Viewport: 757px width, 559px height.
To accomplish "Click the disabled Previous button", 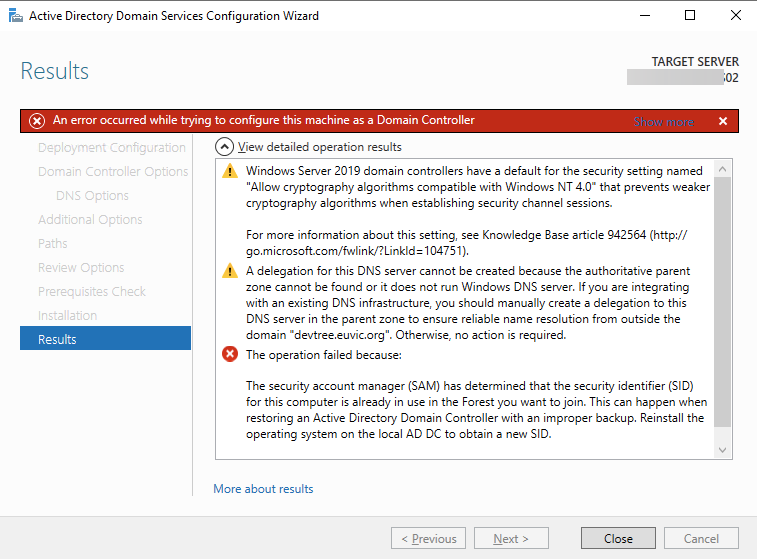I will tap(428, 538).
